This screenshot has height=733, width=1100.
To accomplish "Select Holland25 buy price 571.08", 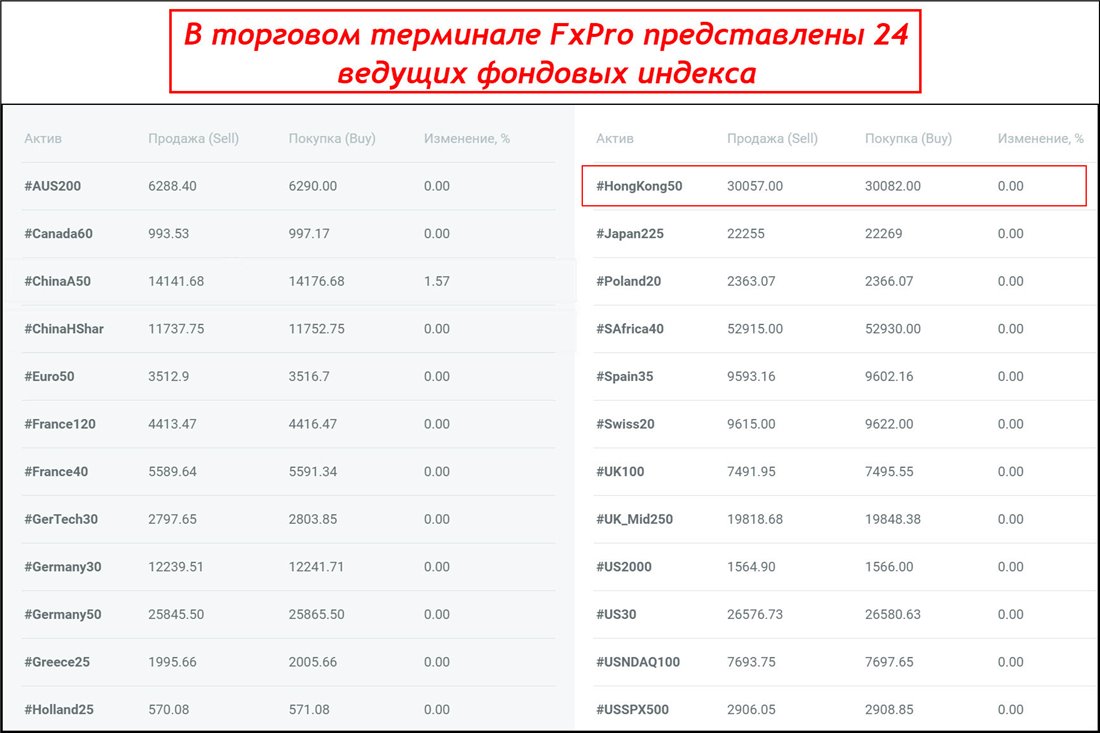I will (x=309, y=710).
